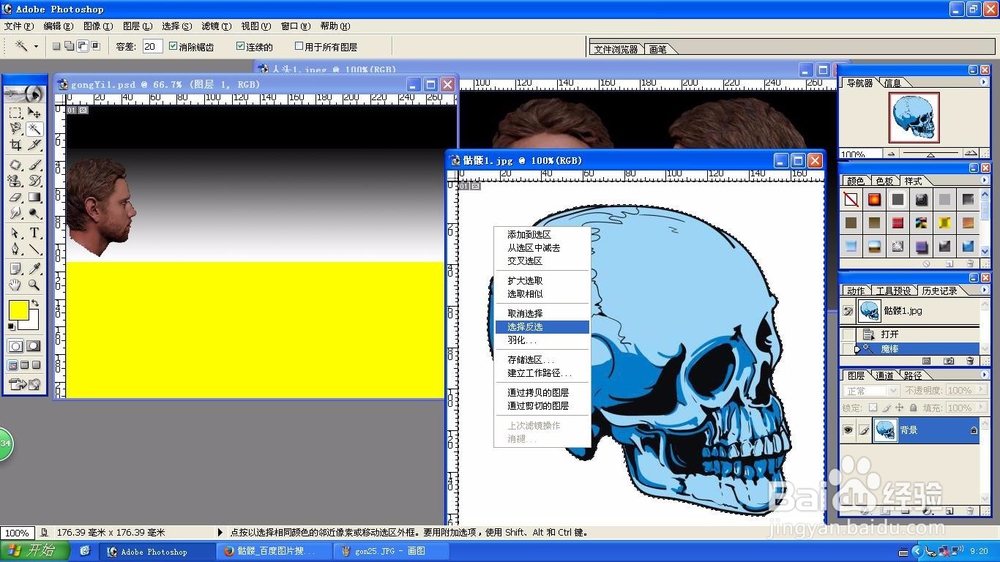This screenshot has width=1000, height=562.
Task: Select the Path Selection arrow tool
Action: pyautogui.click(x=16, y=233)
